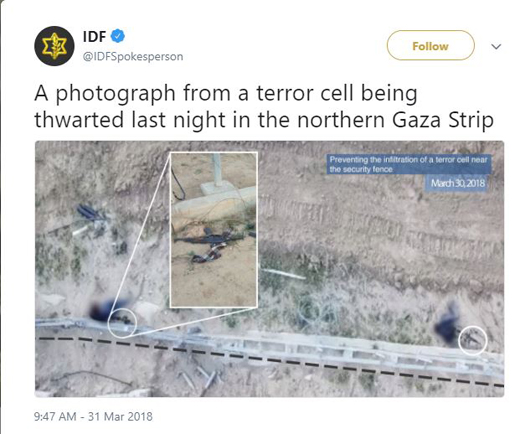Click the 31 Mar 2018 date text
The width and height of the screenshot is (525, 434).
[120, 417]
